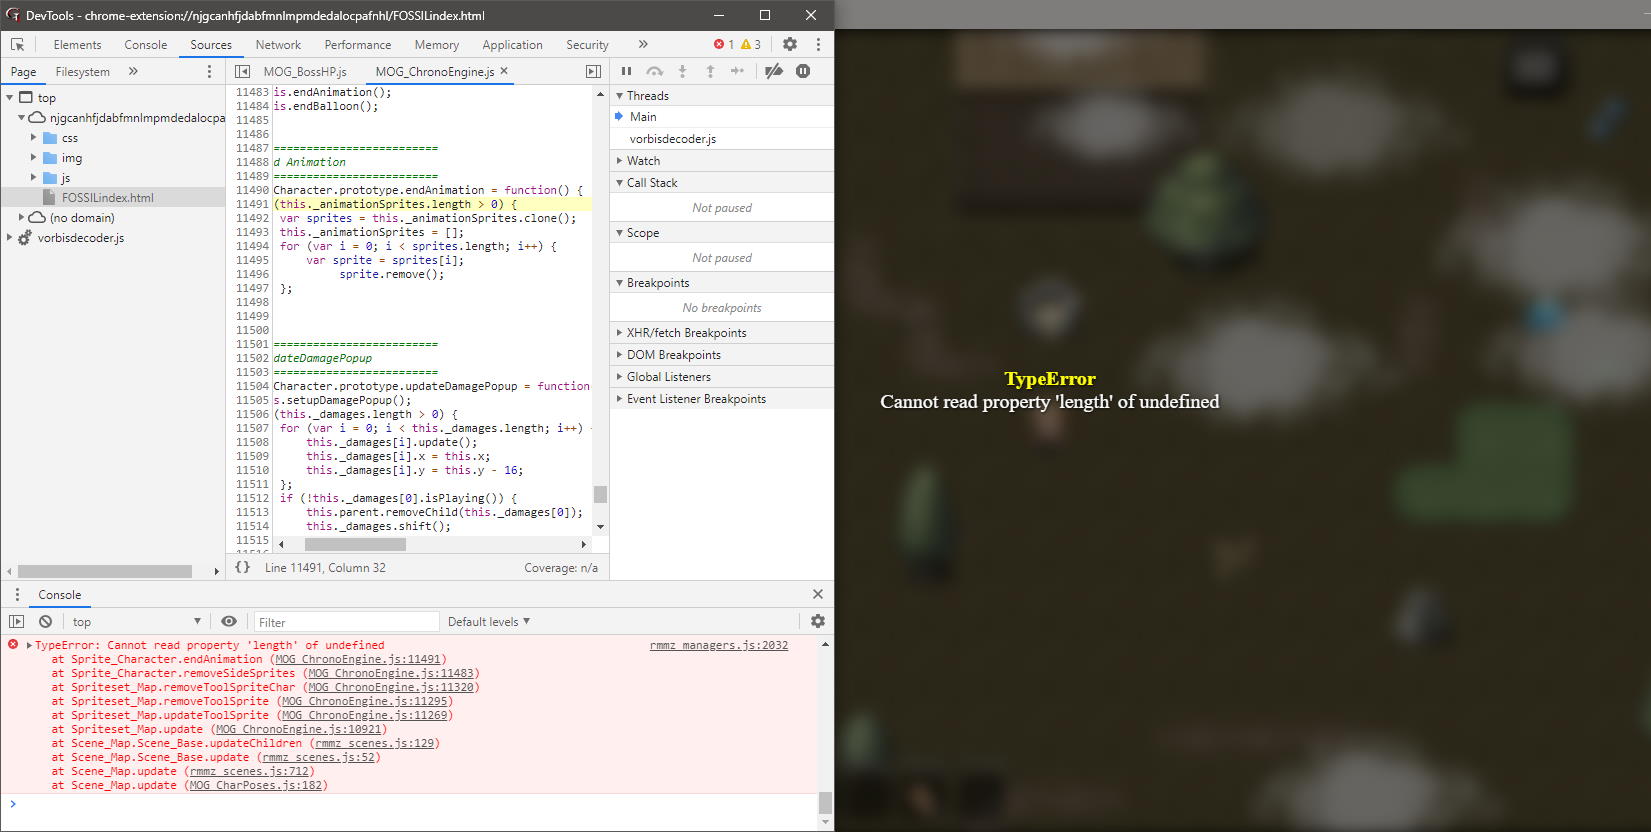Click the Step debugger button
This screenshot has width=1651, height=832.
[738, 71]
